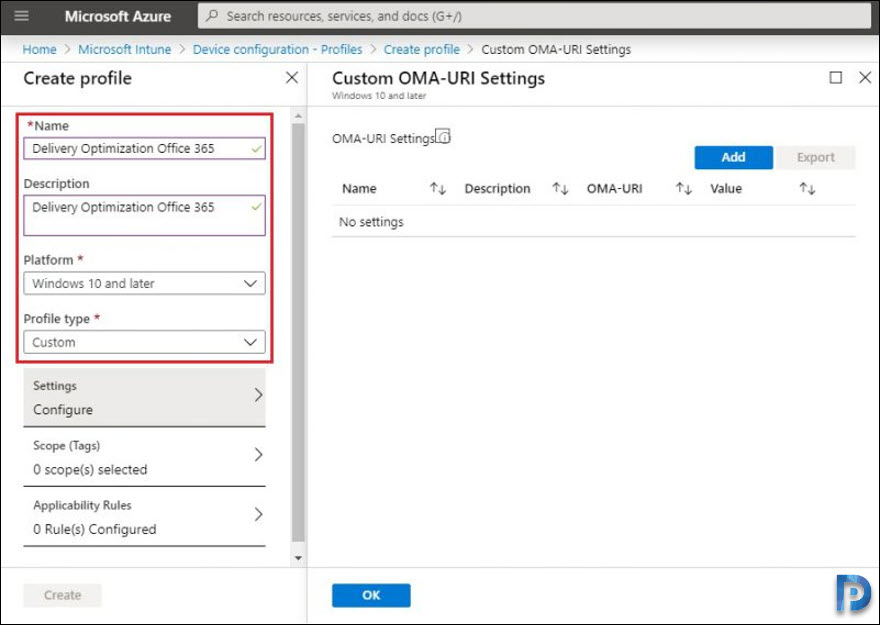
Task: Show OMA-URI Settings info tooltip icon
Action: [x=443, y=136]
